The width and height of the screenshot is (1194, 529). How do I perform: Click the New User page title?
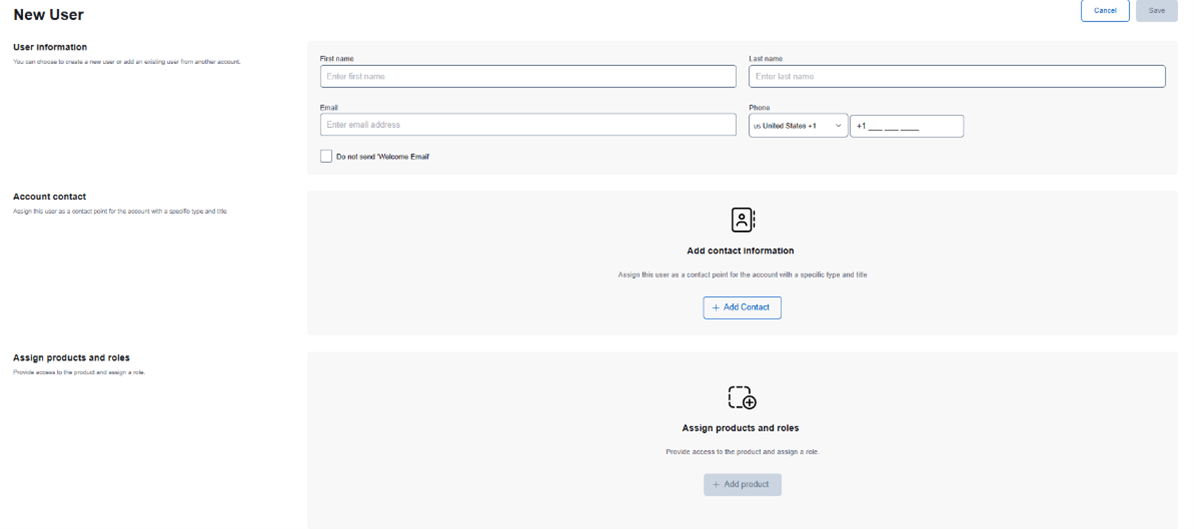tap(48, 15)
